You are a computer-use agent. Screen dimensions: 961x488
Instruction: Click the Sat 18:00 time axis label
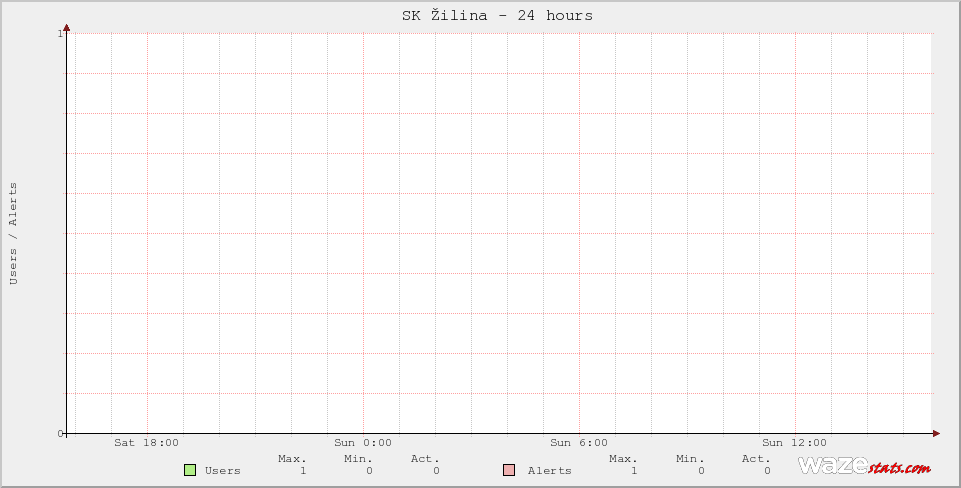[x=146, y=442]
